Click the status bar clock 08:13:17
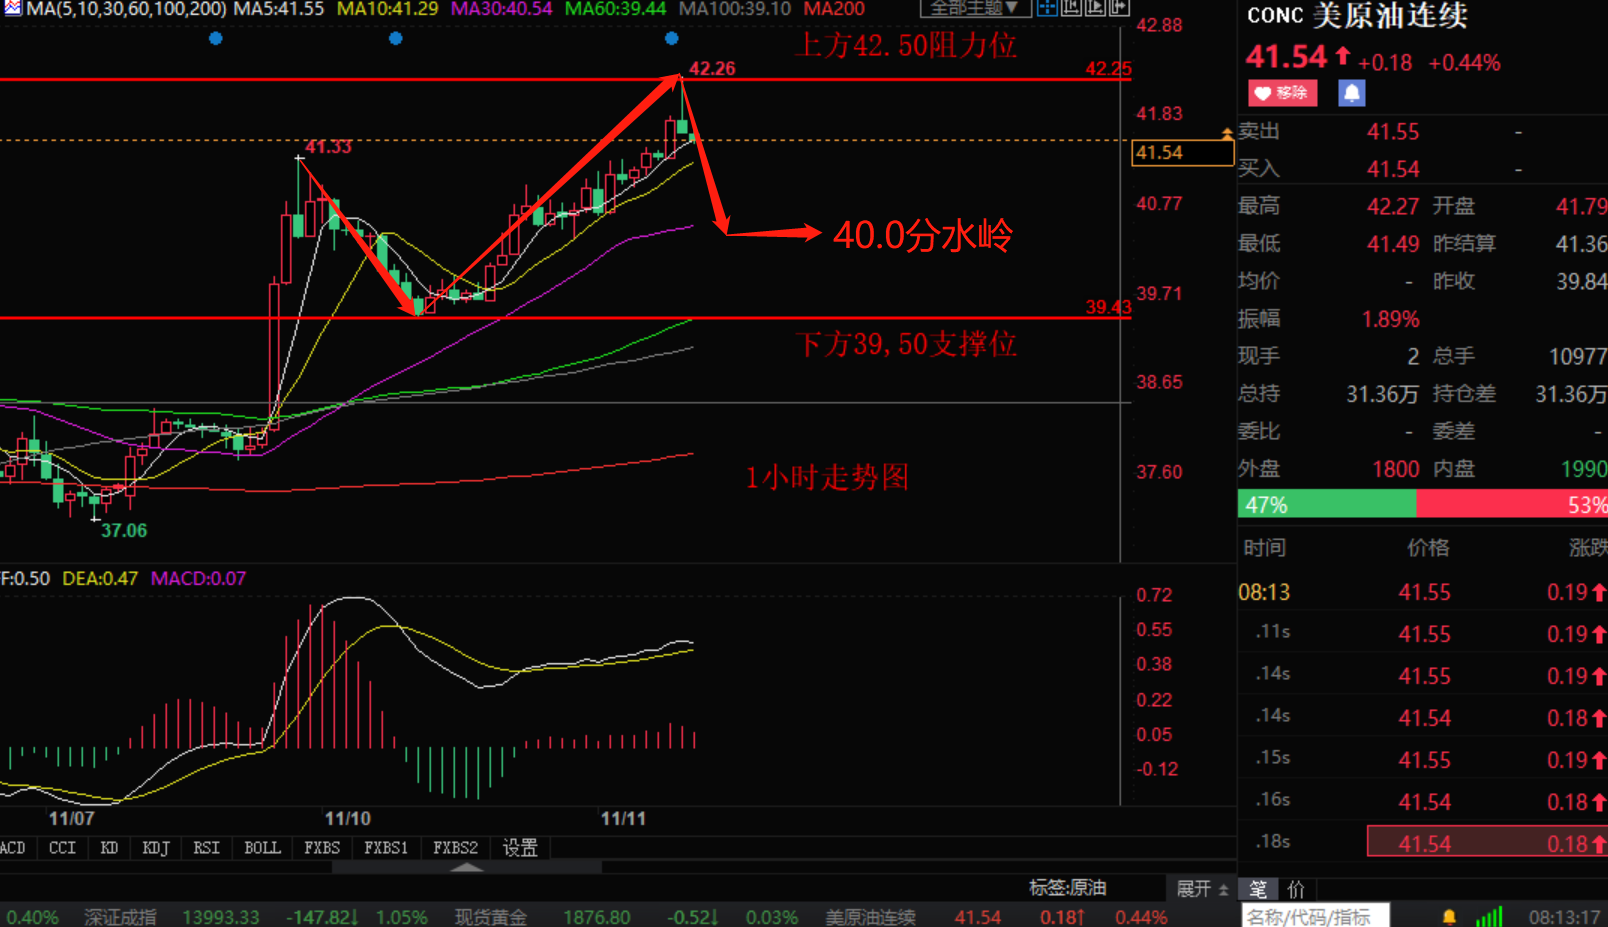The height and width of the screenshot is (927, 1608). tap(1565, 917)
